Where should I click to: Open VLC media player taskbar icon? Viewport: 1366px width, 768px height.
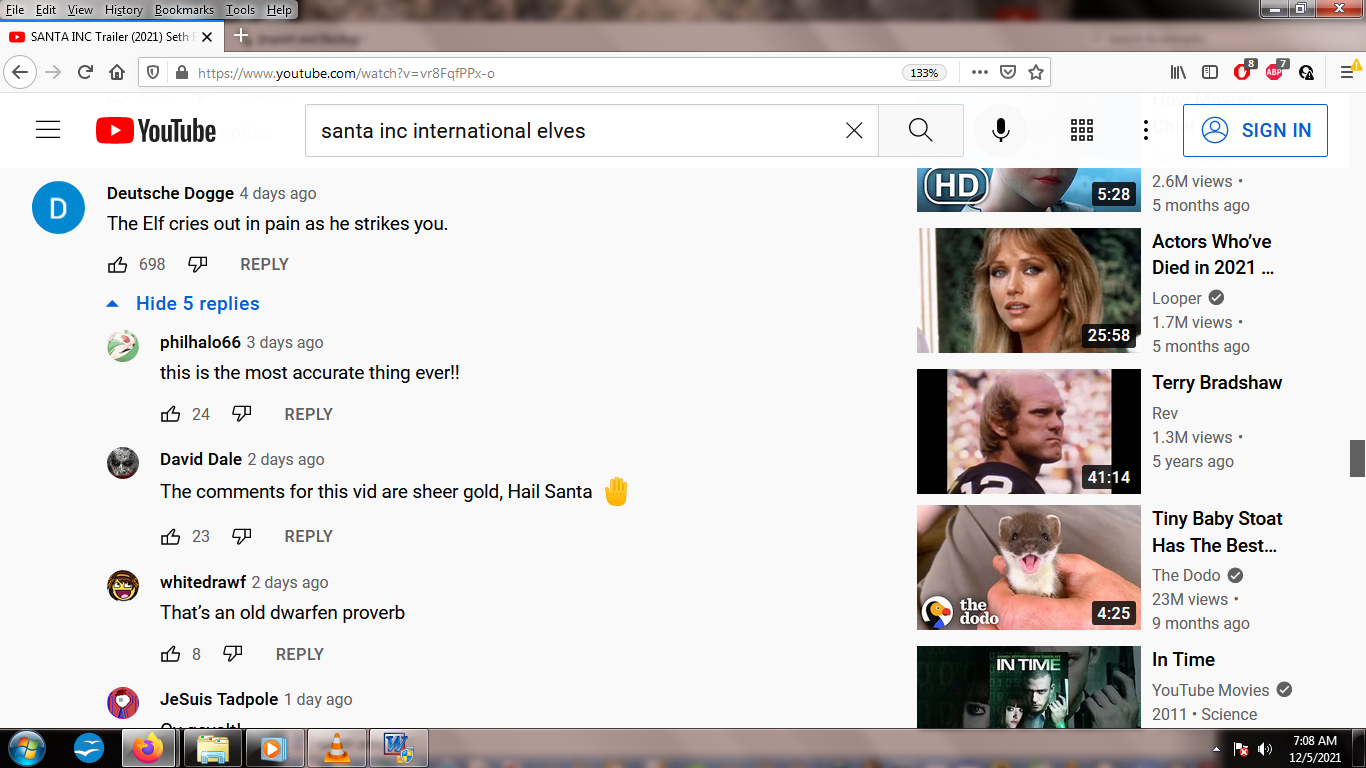click(337, 748)
